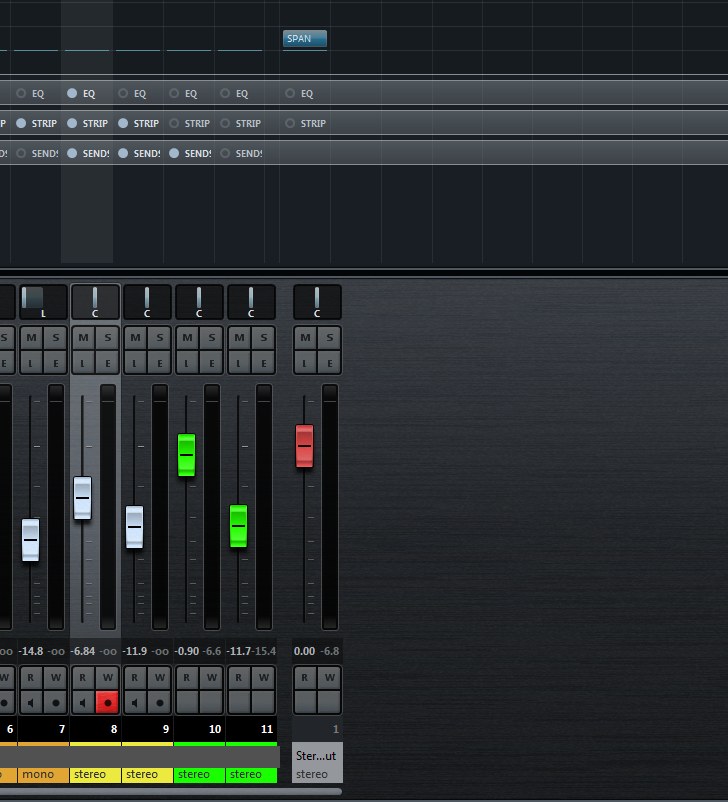
Task: Open Stereo Out edit settings (E button)
Action: [329, 363]
